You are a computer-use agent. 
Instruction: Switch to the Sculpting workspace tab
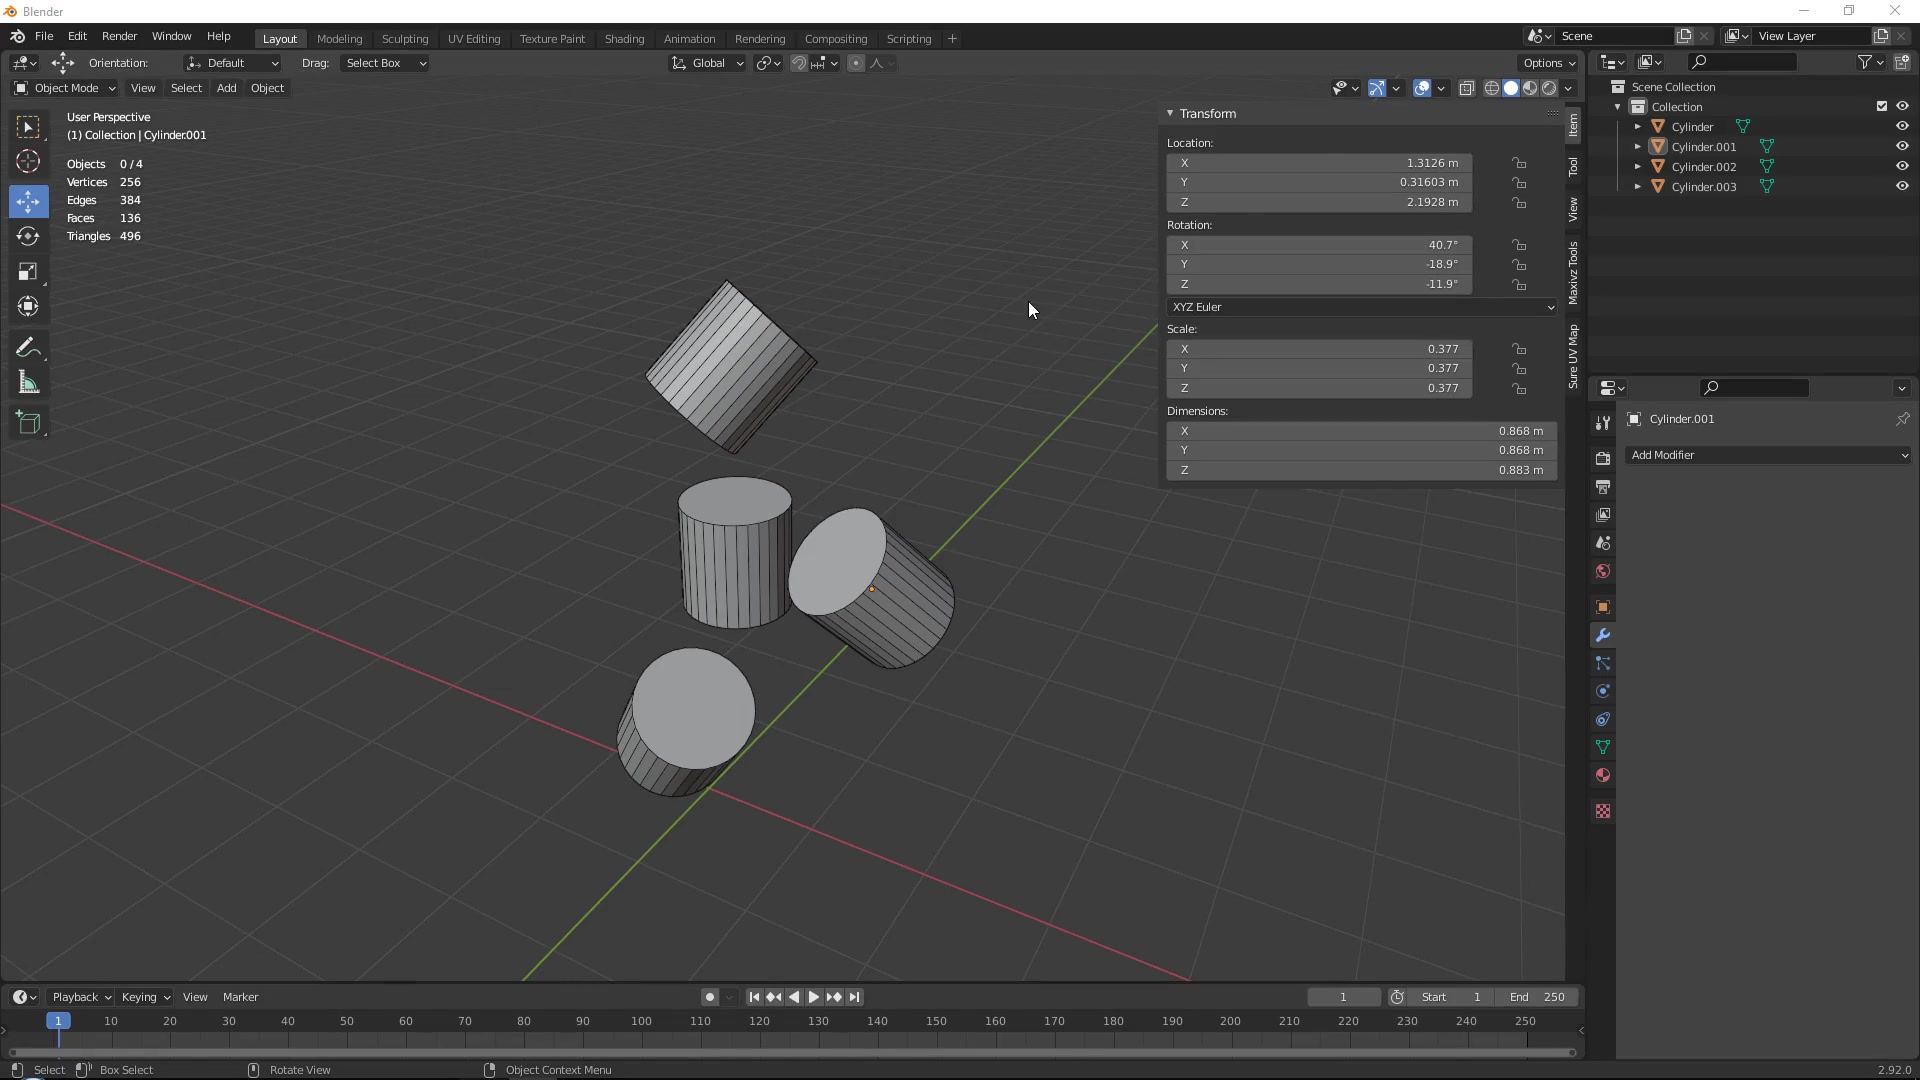405,39
